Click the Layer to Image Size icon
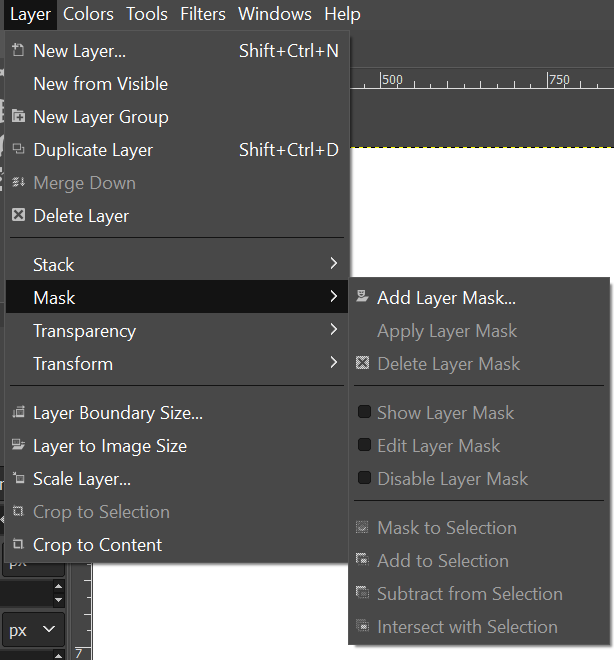This screenshot has width=614, height=660. (18, 444)
